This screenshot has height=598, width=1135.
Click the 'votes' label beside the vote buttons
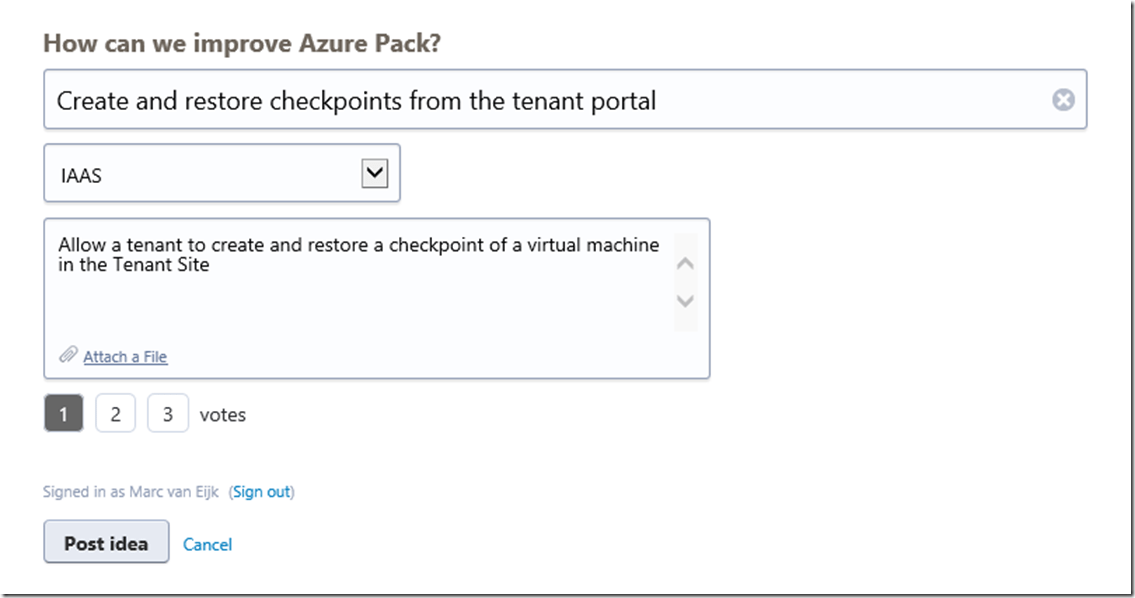coord(222,414)
